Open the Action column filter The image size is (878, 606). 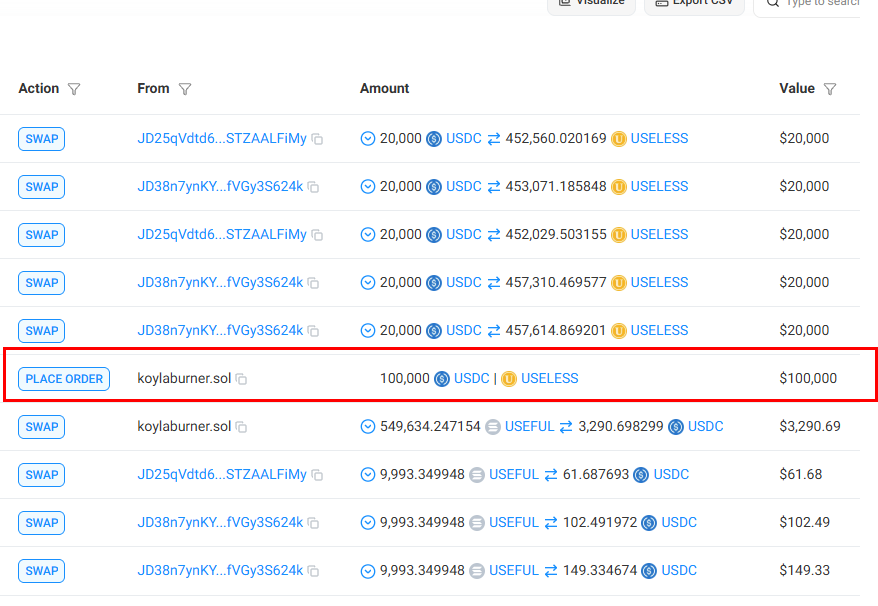click(75, 89)
